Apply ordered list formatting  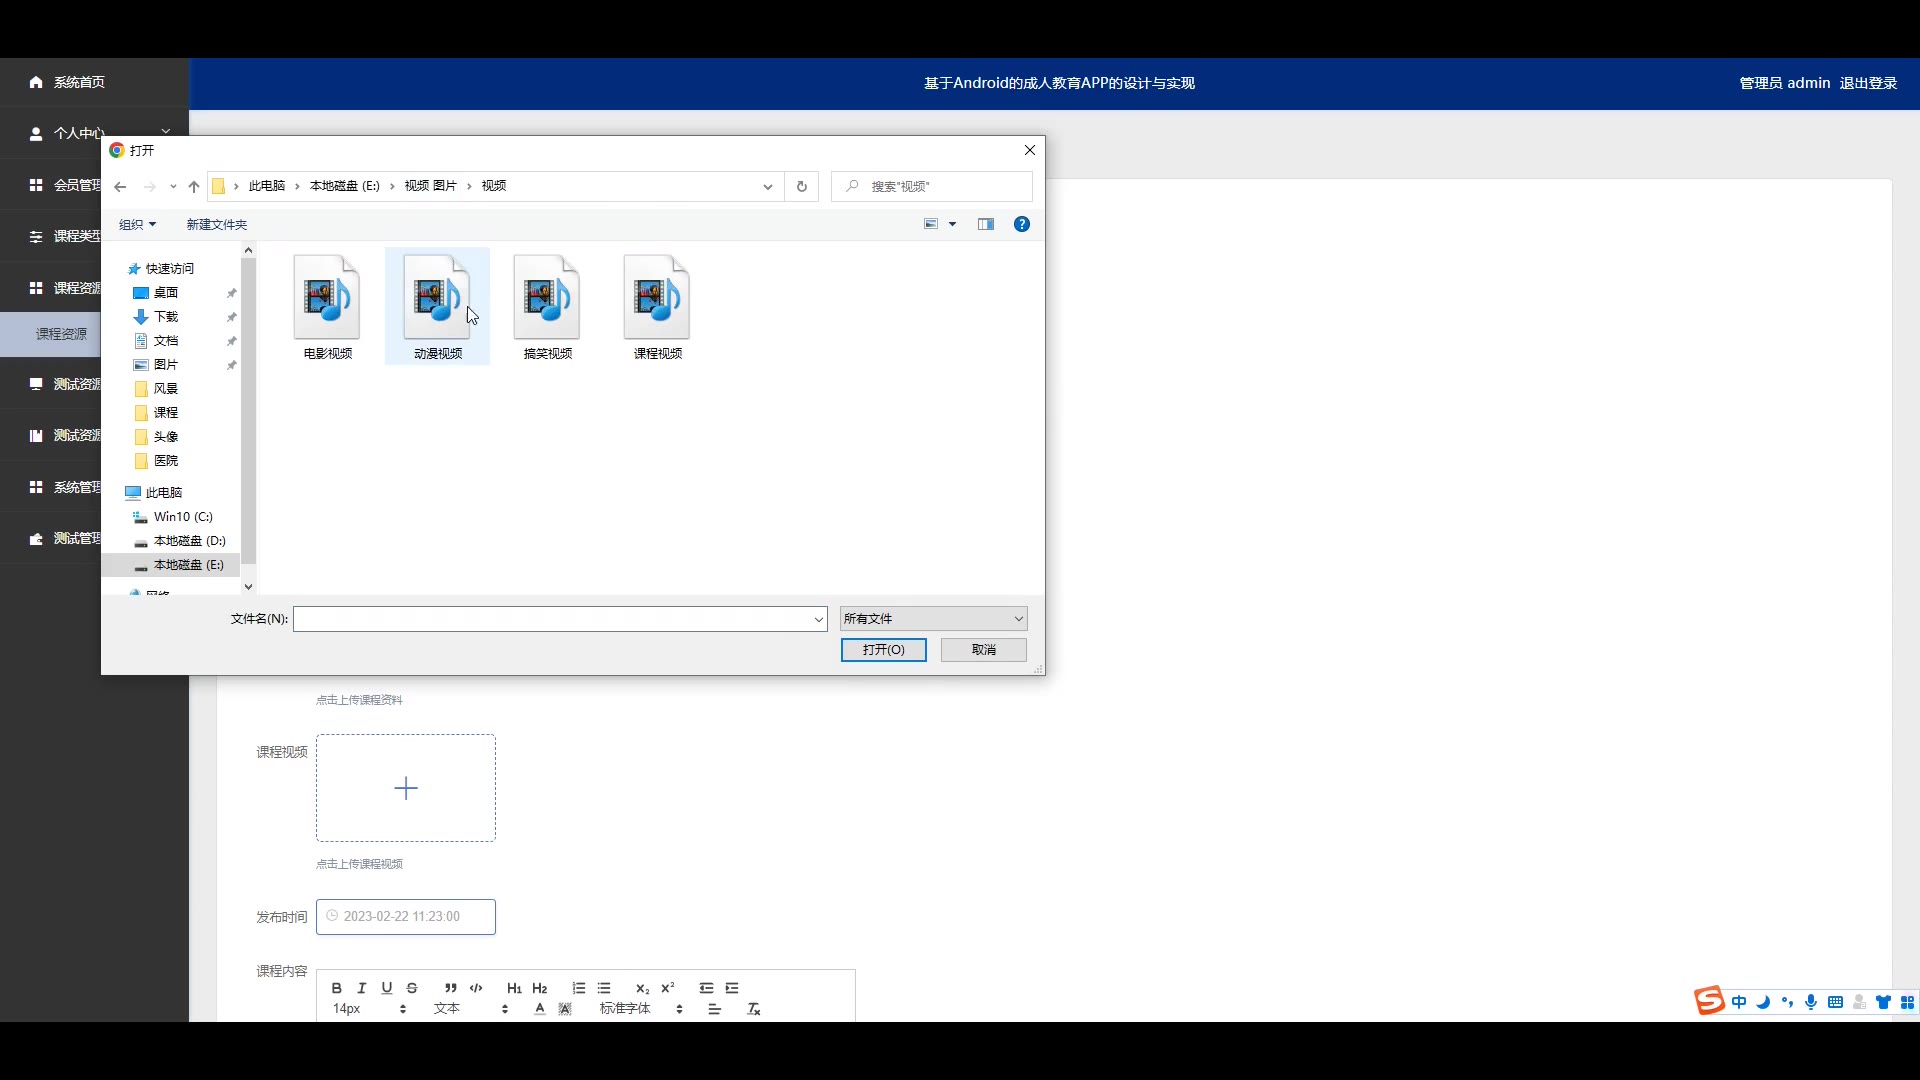click(x=579, y=988)
